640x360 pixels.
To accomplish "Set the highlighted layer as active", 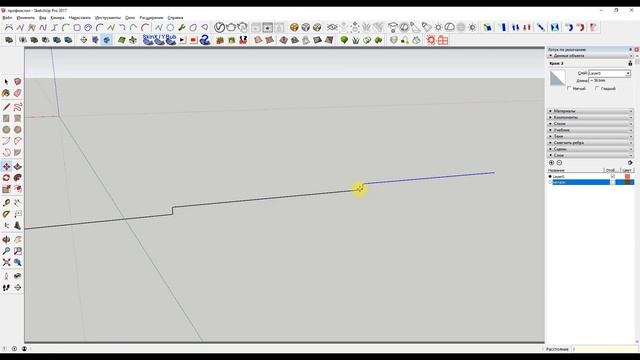I will 550,182.
